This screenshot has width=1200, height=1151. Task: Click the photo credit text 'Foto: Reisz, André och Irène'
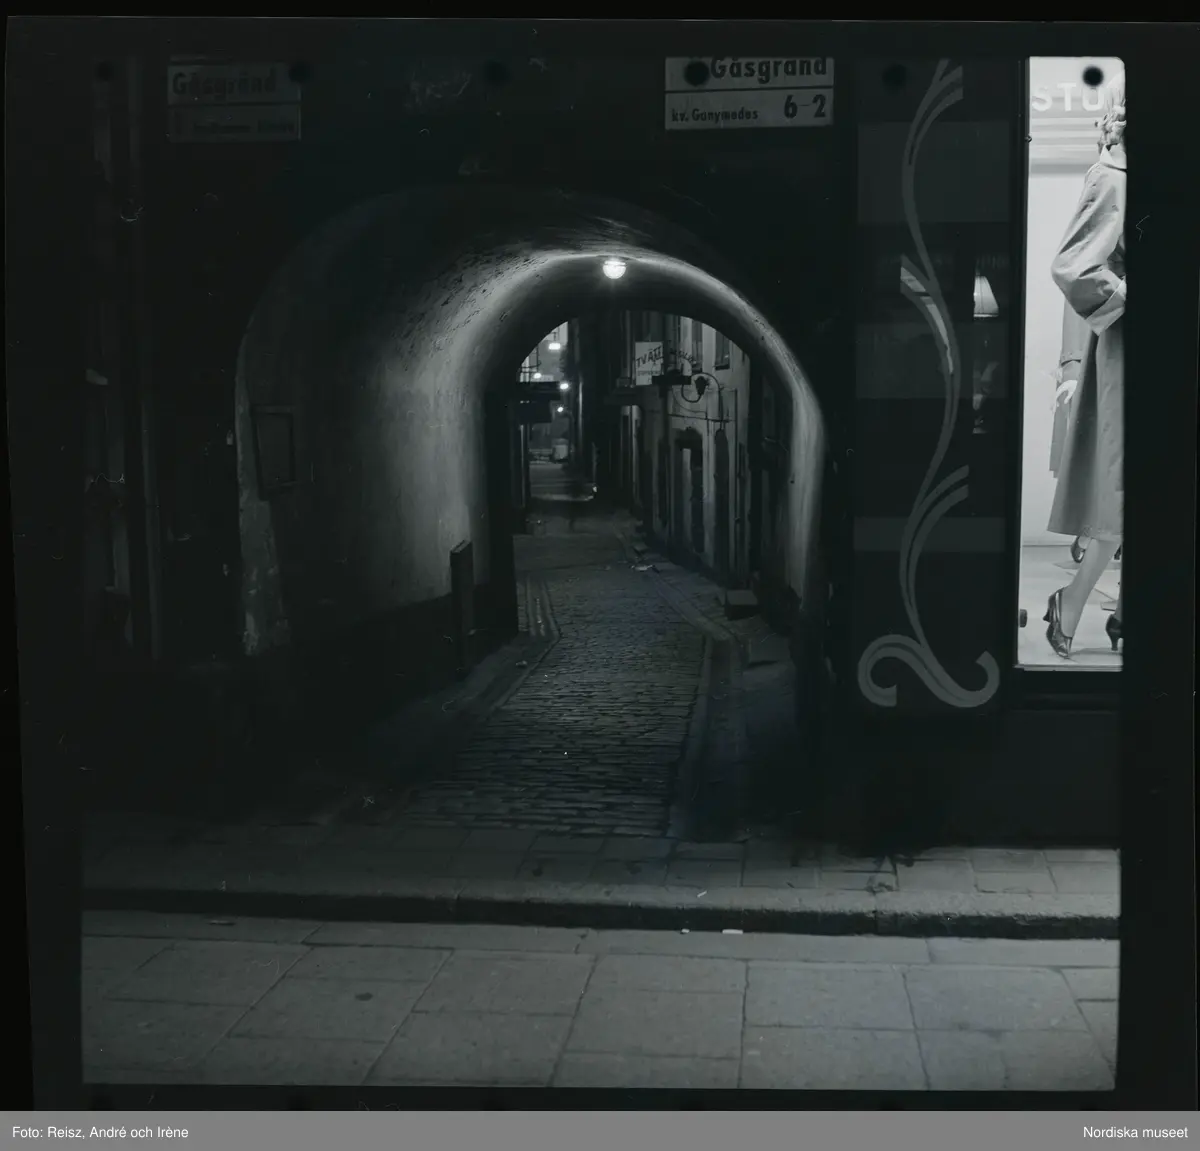point(100,1132)
